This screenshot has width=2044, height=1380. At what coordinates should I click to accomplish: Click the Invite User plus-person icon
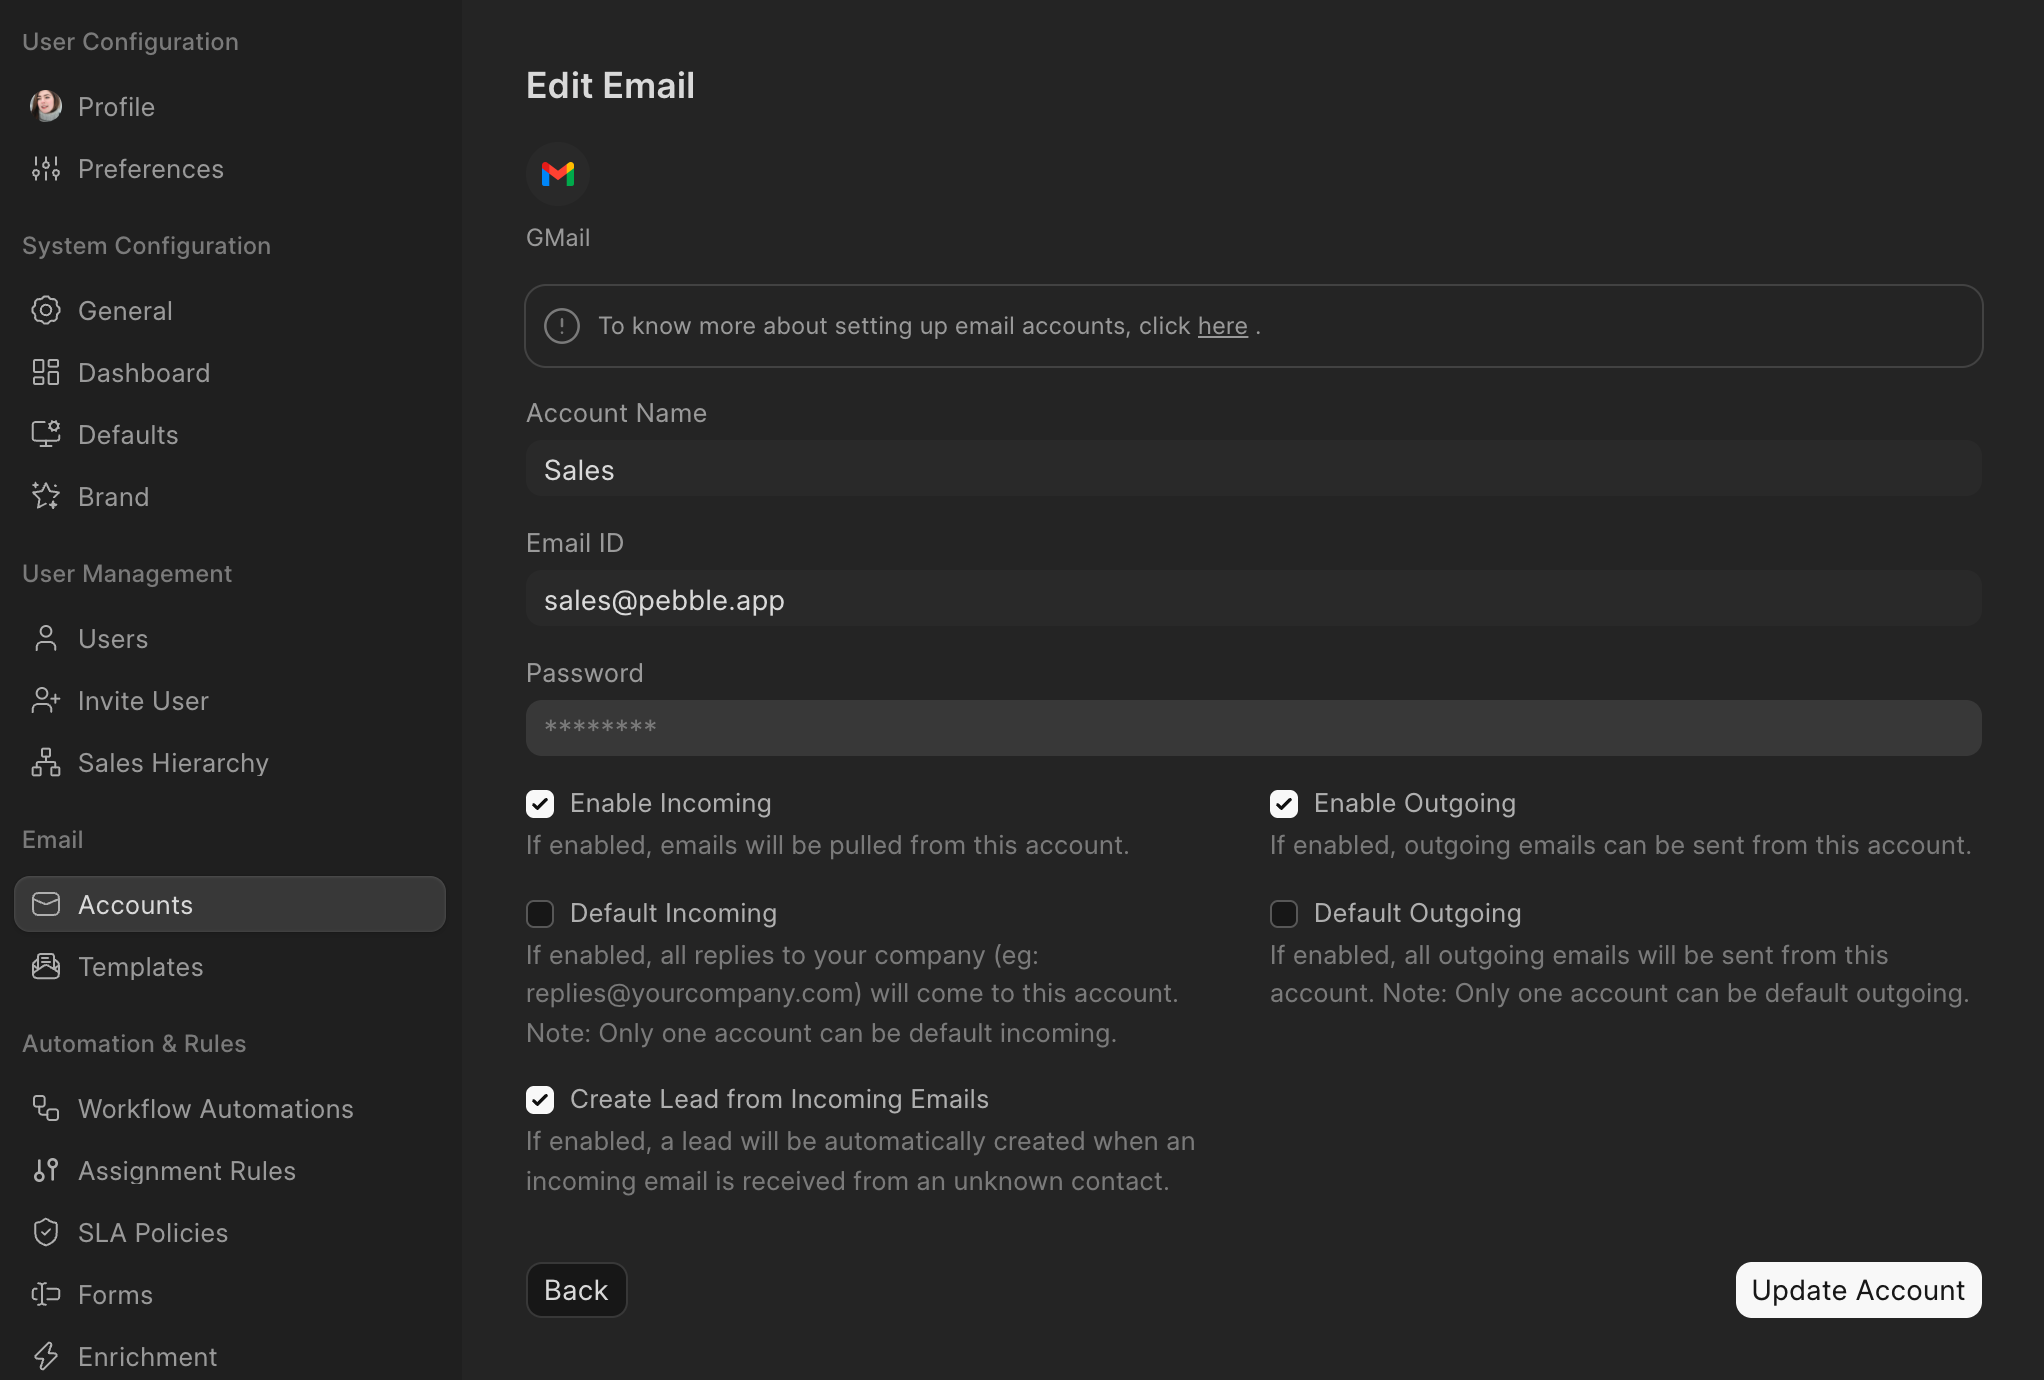(x=46, y=700)
